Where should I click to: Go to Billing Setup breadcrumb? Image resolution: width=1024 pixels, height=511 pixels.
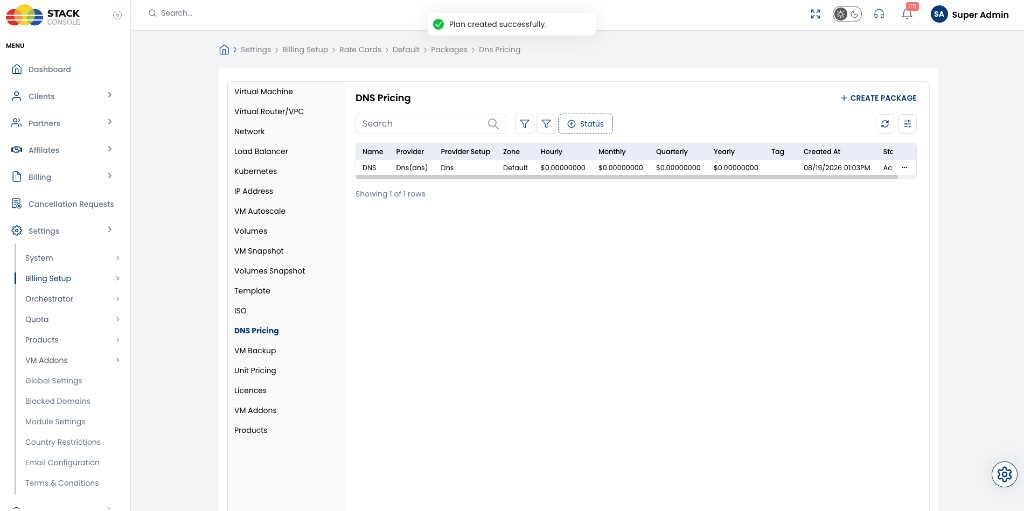[x=305, y=50]
